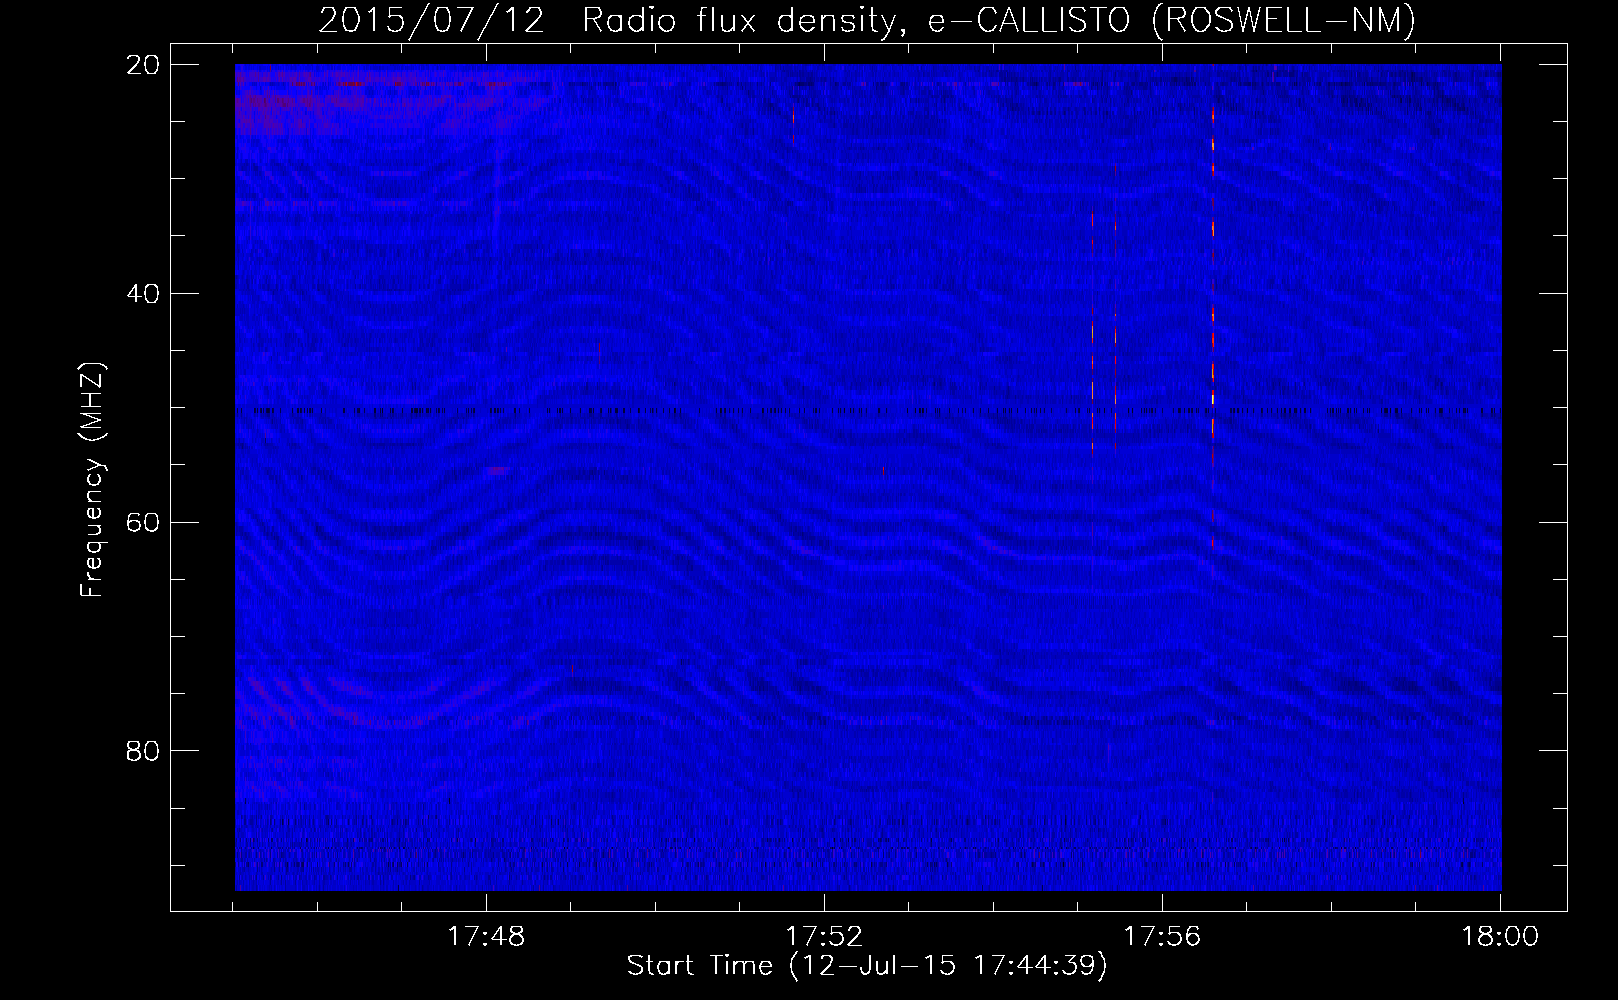Screen dimensions: 1618x1000
Task: Click the 80 frequency axis label
Action: pos(143,751)
